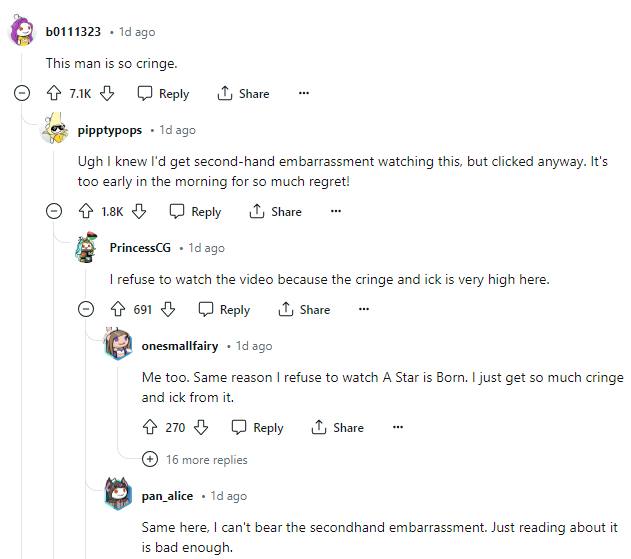
Task: Reply to onesmallfairy's comment
Action: click(257, 427)
